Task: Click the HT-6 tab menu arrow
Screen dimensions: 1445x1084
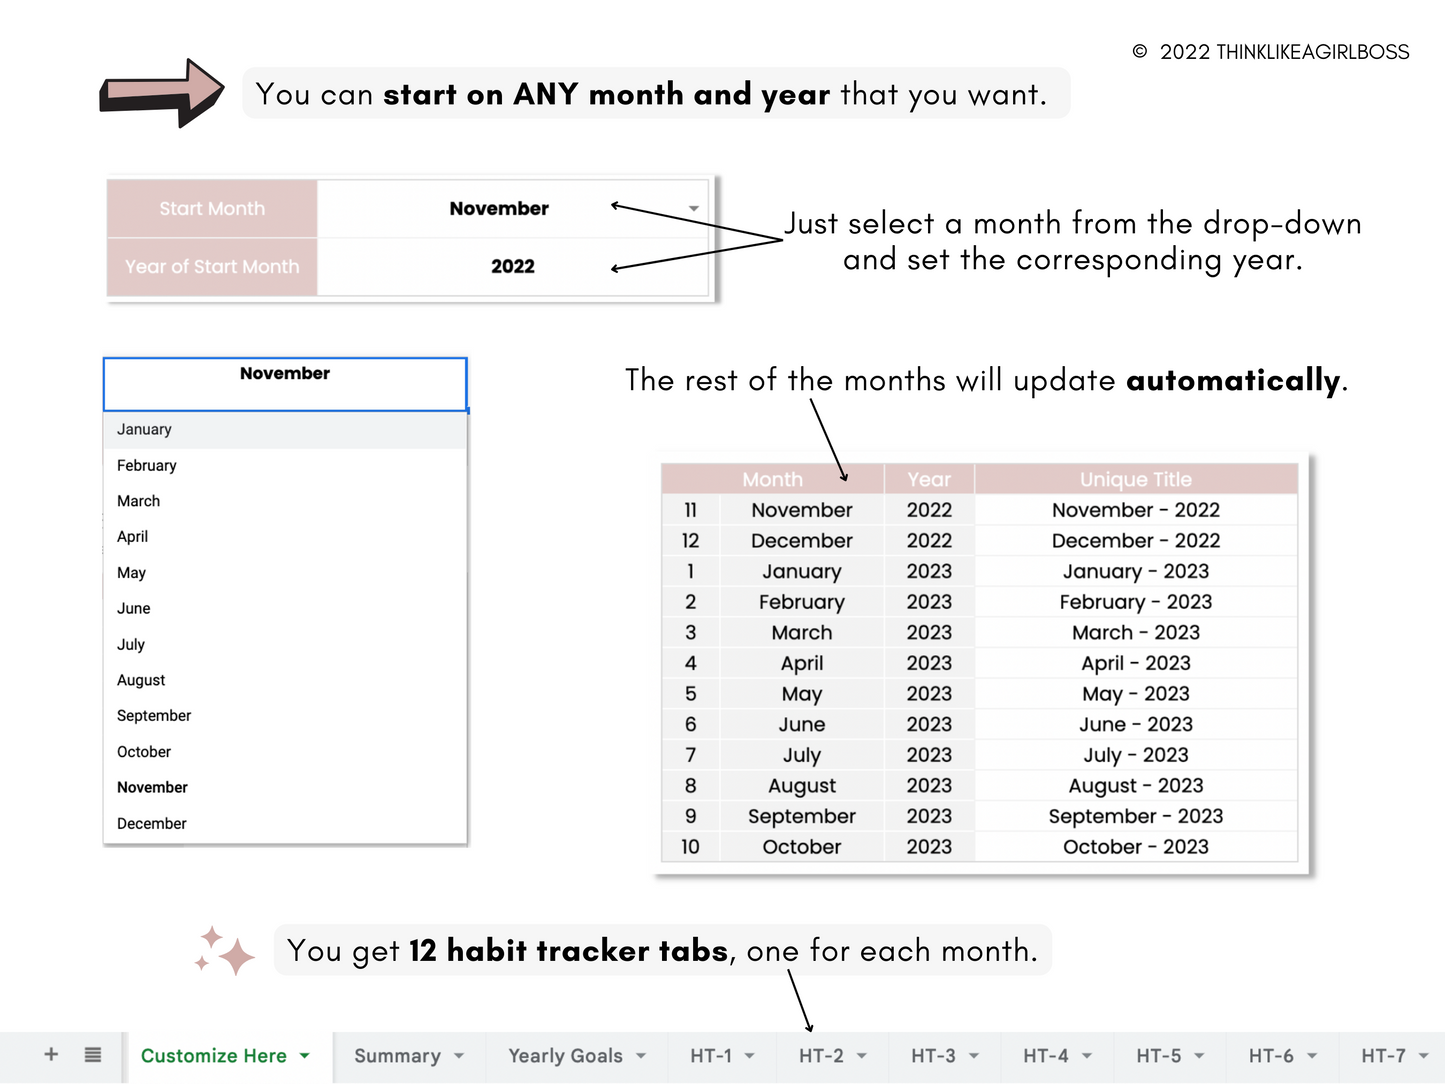Action: click(x=1312, y=1056)
